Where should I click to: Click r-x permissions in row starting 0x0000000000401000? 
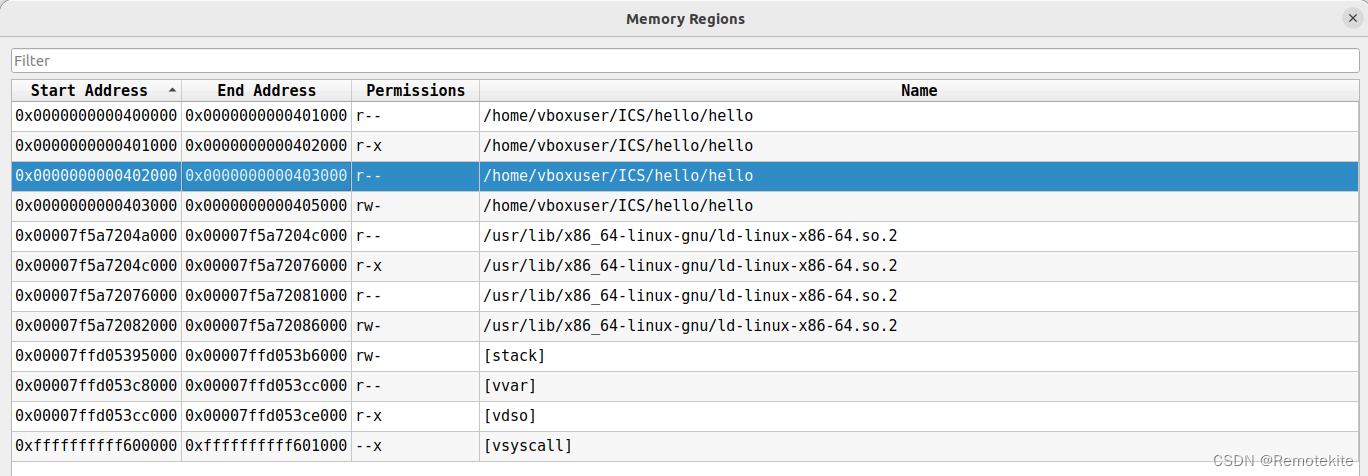pos(369,146)
